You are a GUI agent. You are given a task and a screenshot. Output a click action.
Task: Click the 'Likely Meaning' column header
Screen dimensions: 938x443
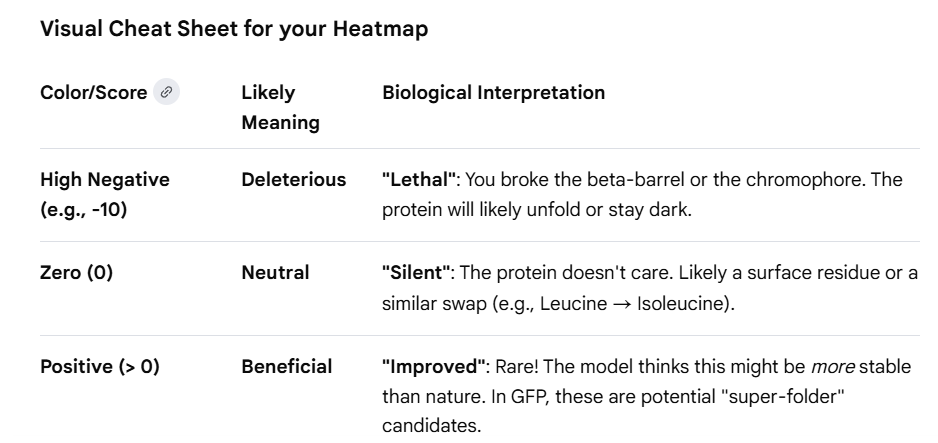pos(281,108)
